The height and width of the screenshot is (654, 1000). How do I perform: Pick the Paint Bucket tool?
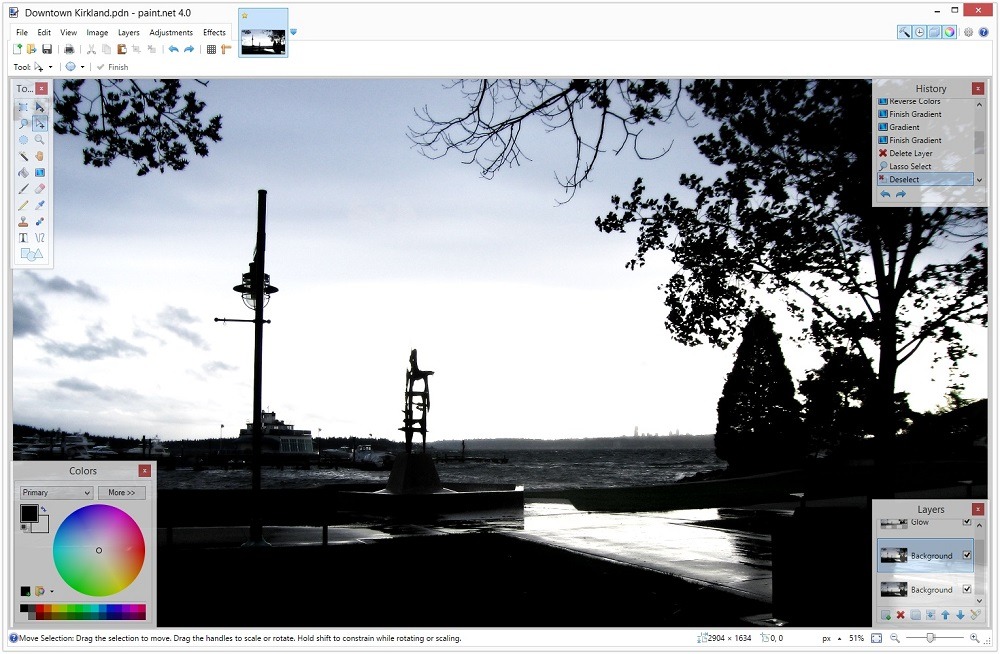click(x=23, y=171)
